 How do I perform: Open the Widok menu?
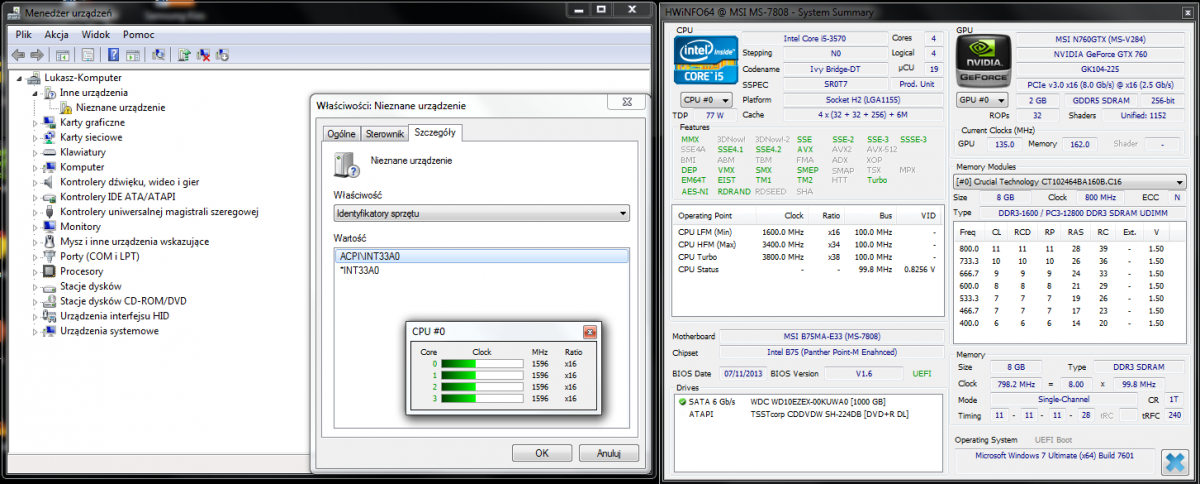(x=96, y=34)
